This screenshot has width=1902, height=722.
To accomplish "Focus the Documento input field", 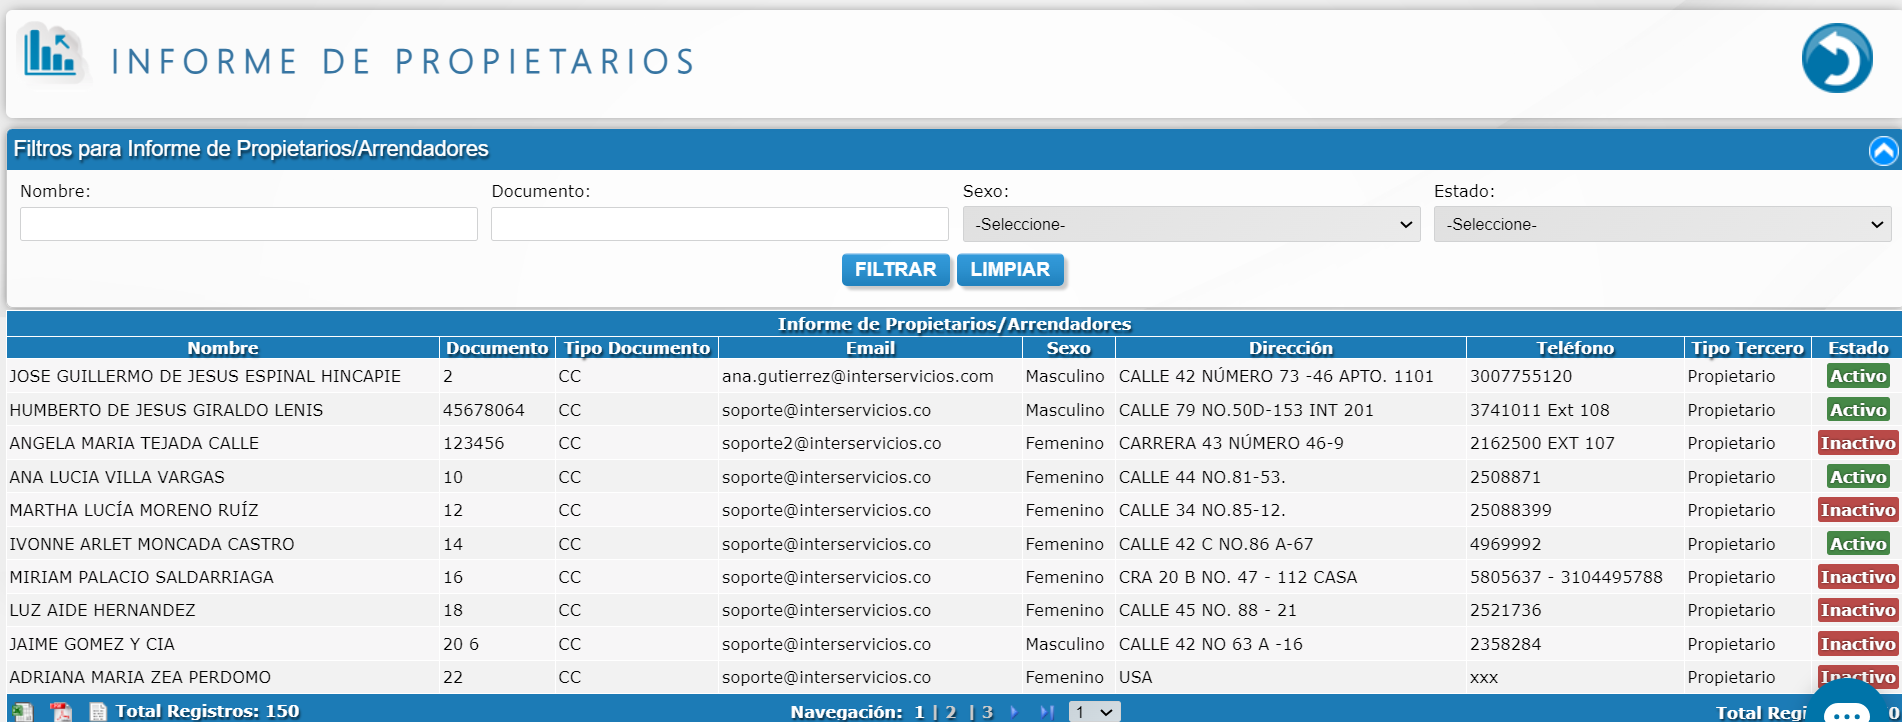I will point(719,224).
